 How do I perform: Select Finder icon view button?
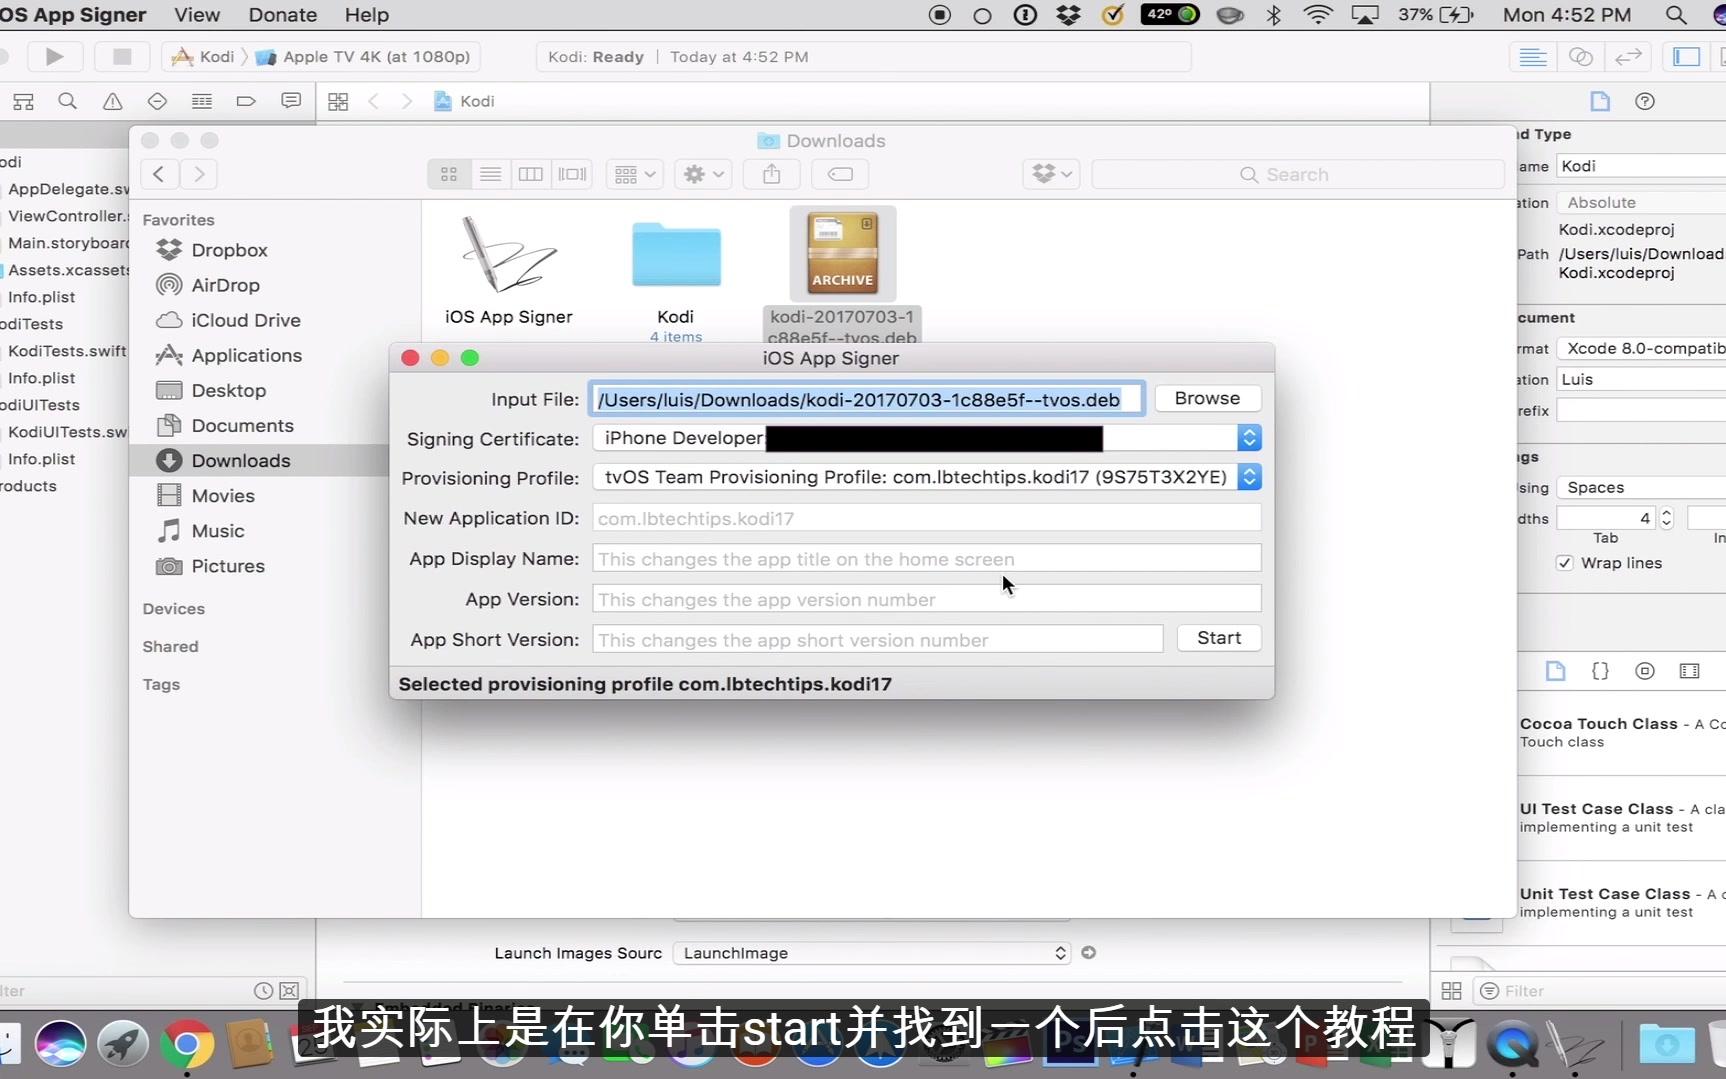449,174
